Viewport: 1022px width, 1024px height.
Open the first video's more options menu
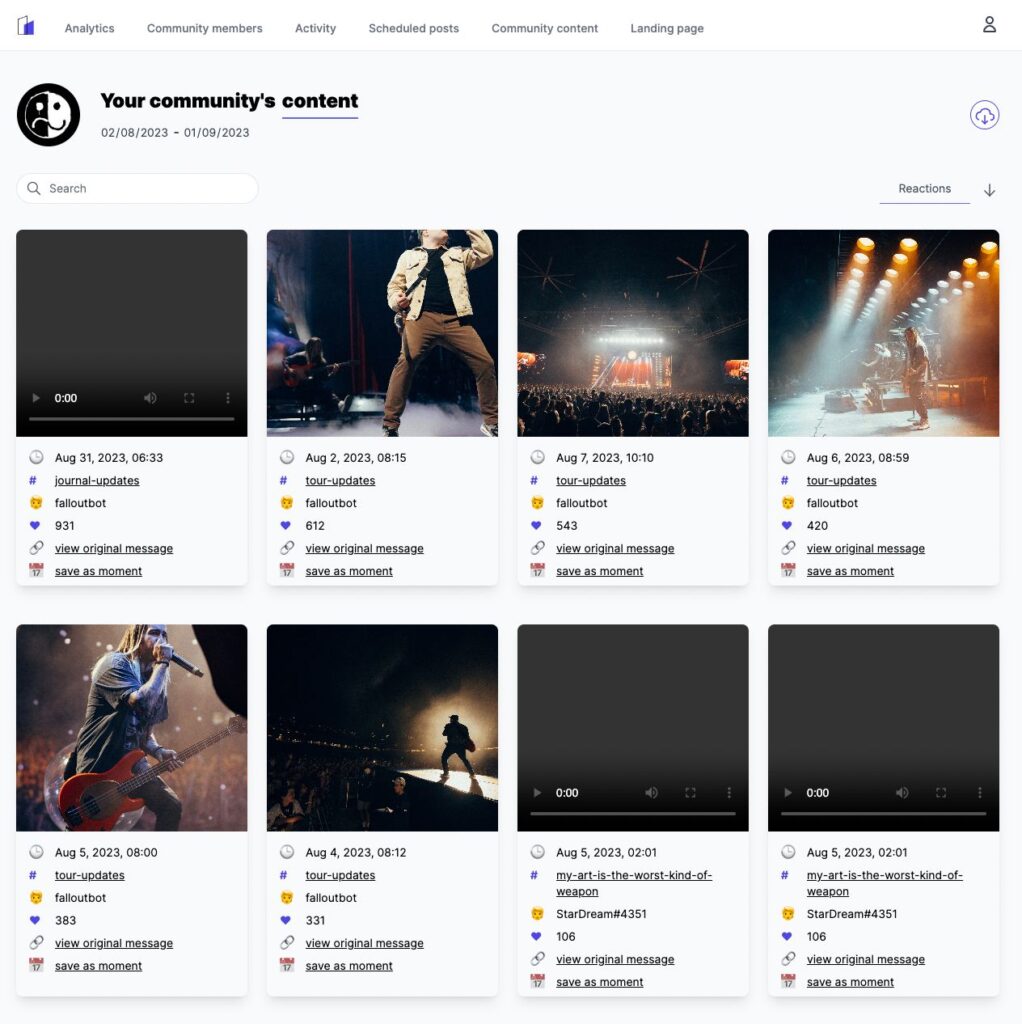tap(228, 397)
